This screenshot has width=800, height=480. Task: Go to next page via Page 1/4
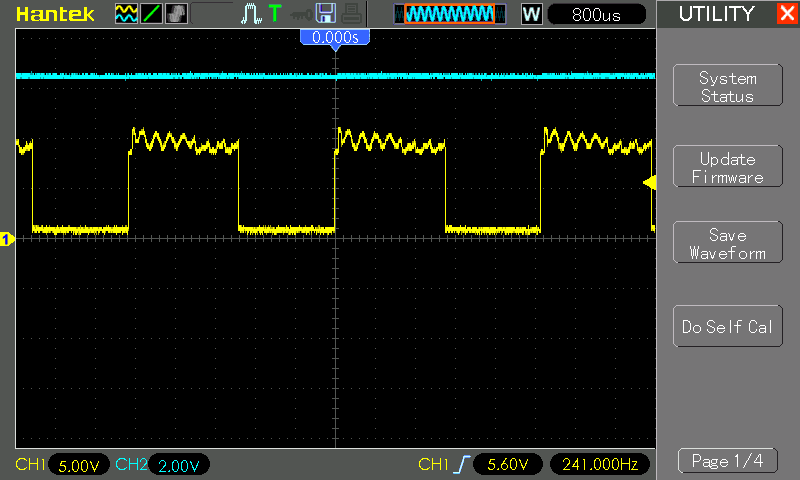(727, 461)
